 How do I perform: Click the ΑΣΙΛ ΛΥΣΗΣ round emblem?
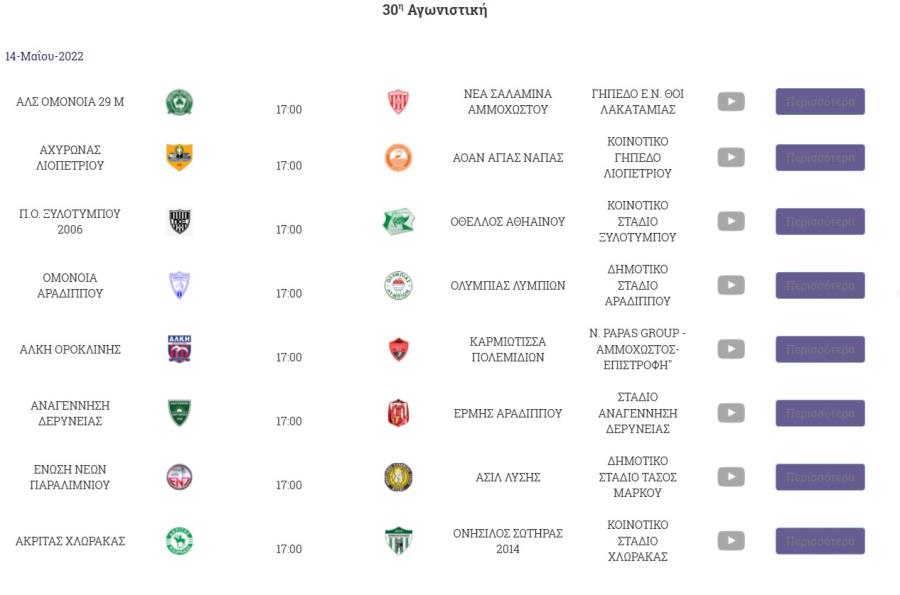pos(398,477)
